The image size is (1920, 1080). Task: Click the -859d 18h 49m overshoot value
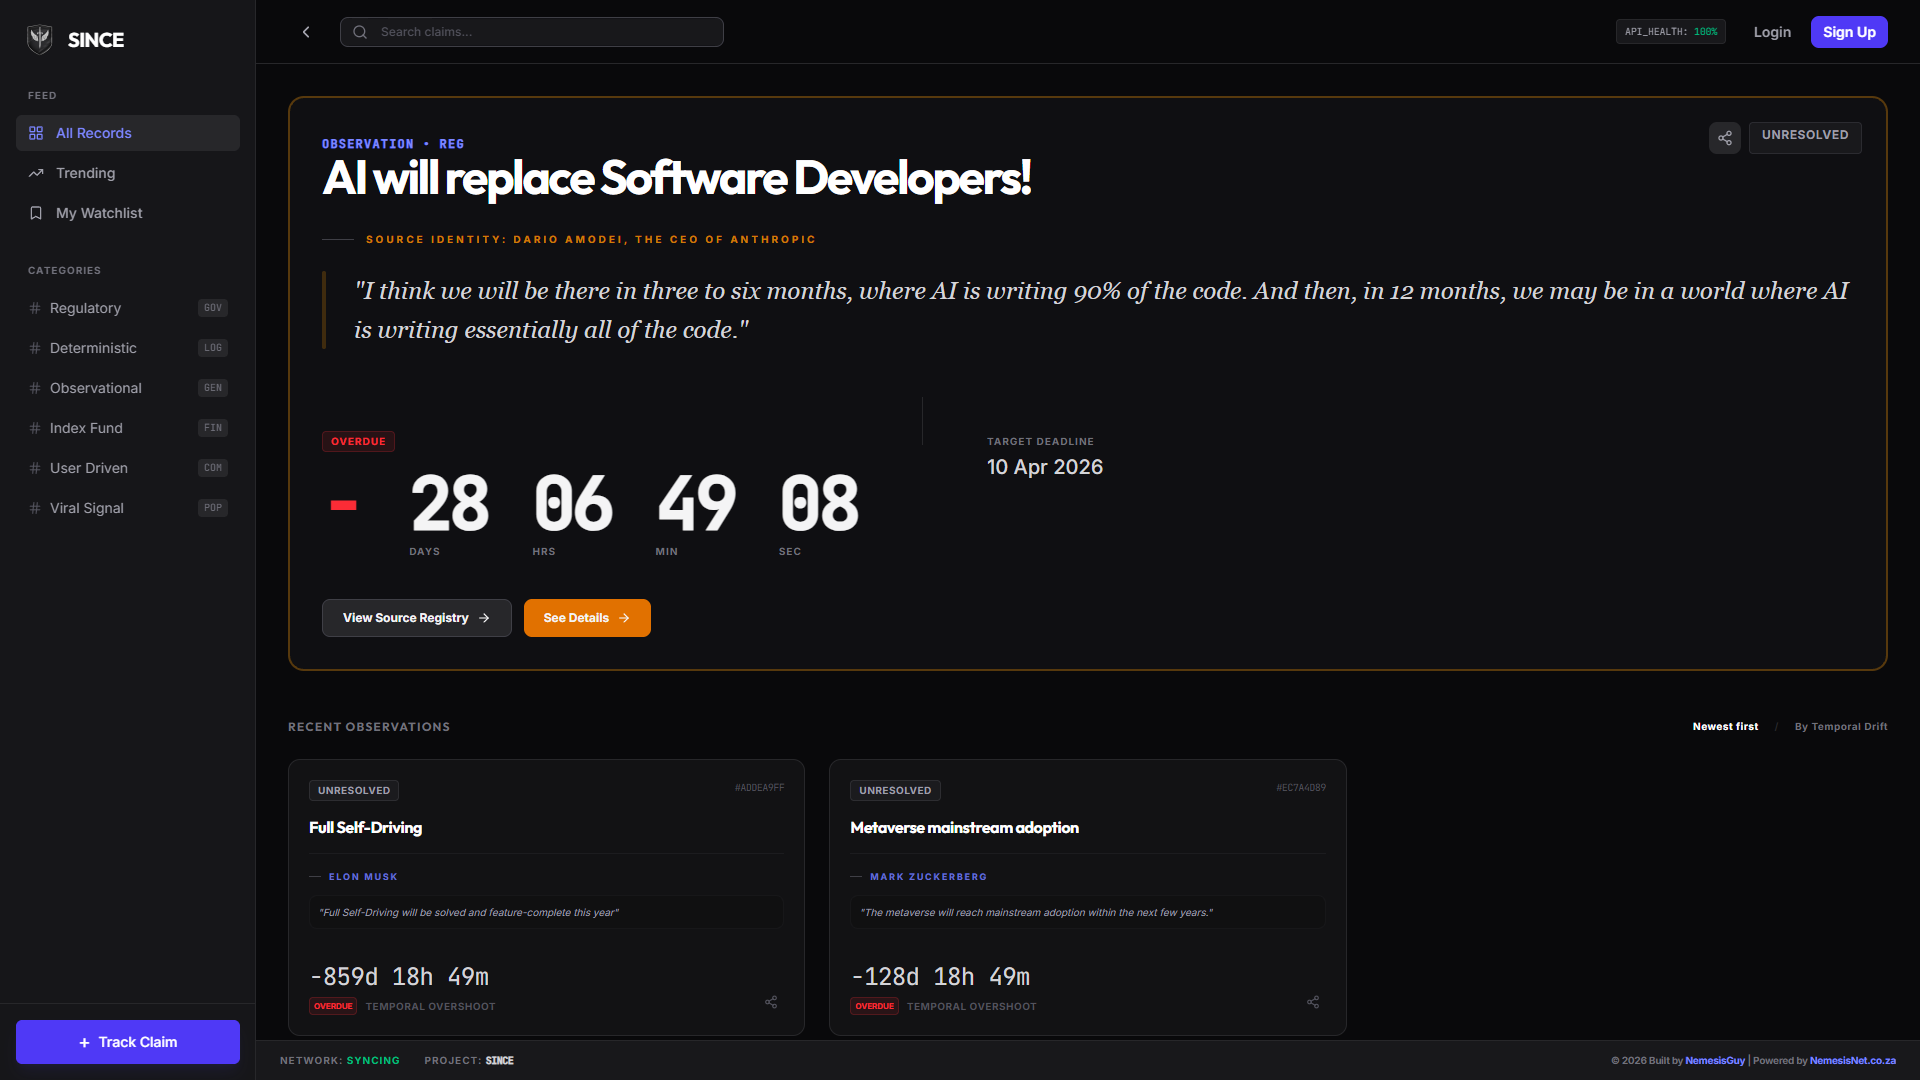399,976
